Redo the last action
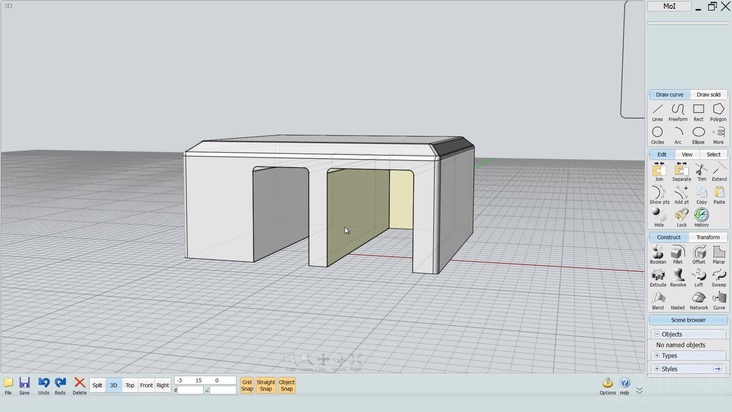The image size is (732, 412). [x=60, y=386]
